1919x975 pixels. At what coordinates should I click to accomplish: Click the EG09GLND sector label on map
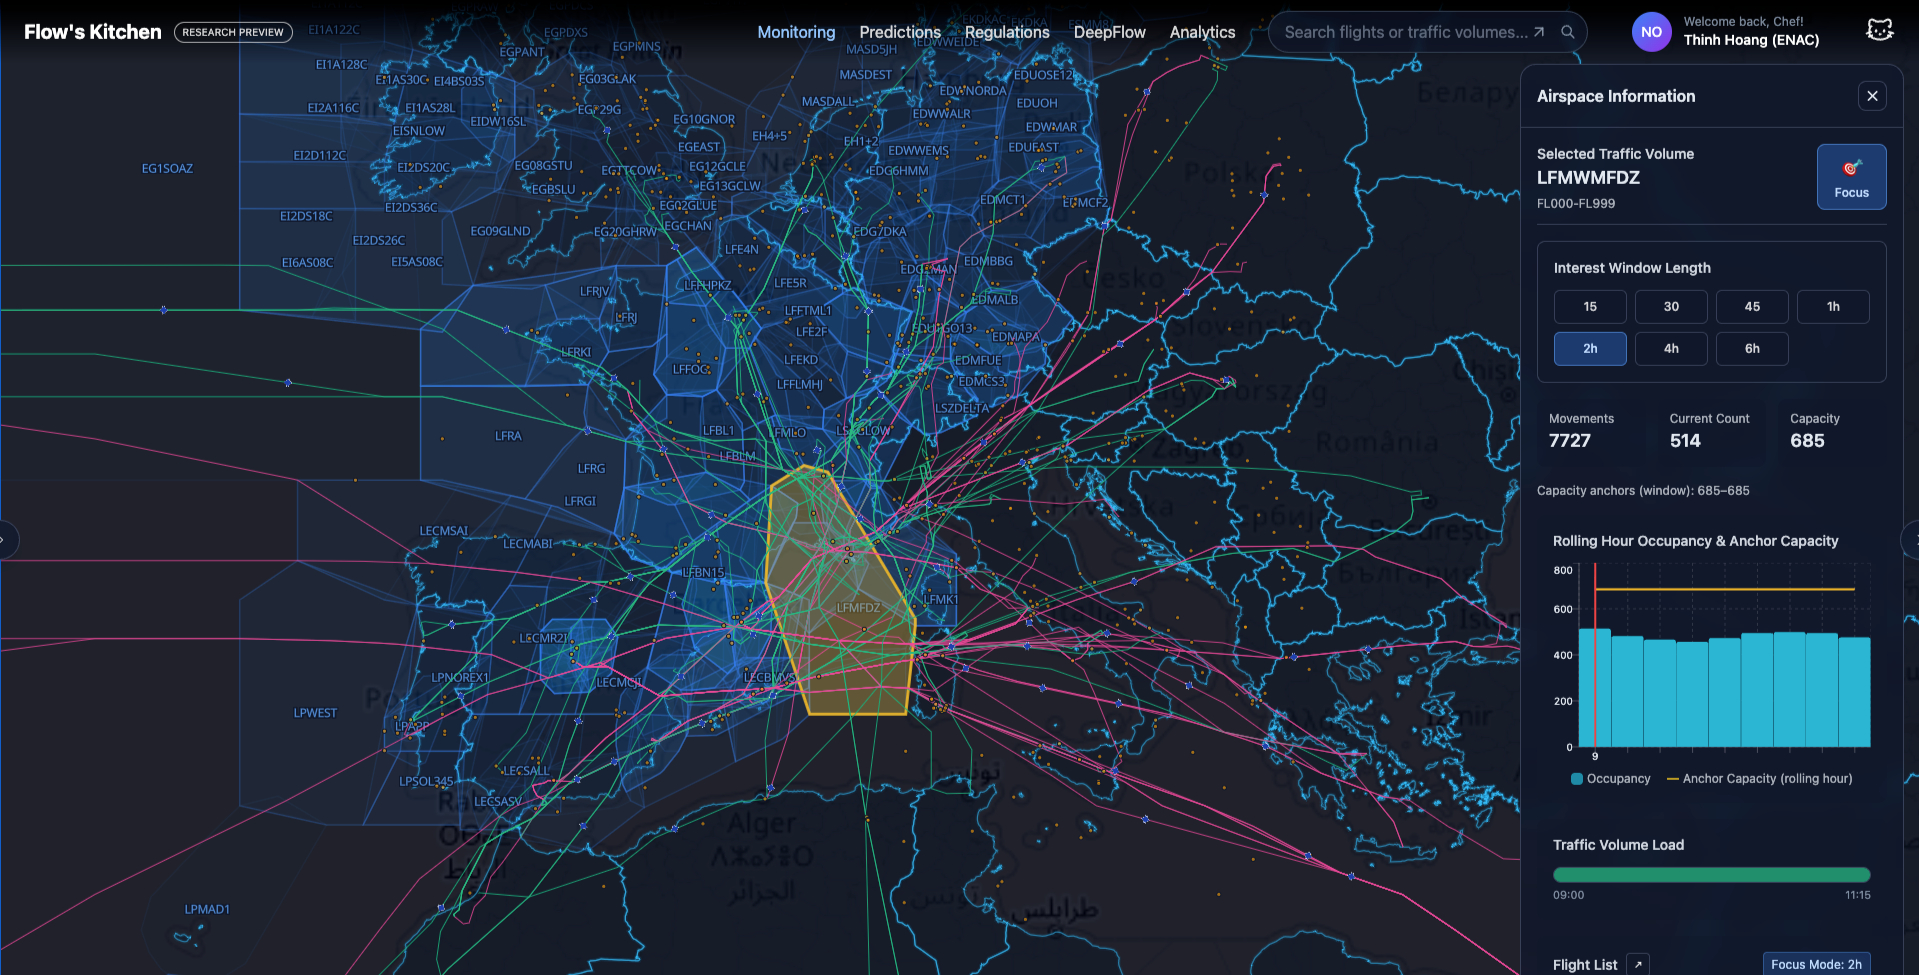click(x=500, y=231)
